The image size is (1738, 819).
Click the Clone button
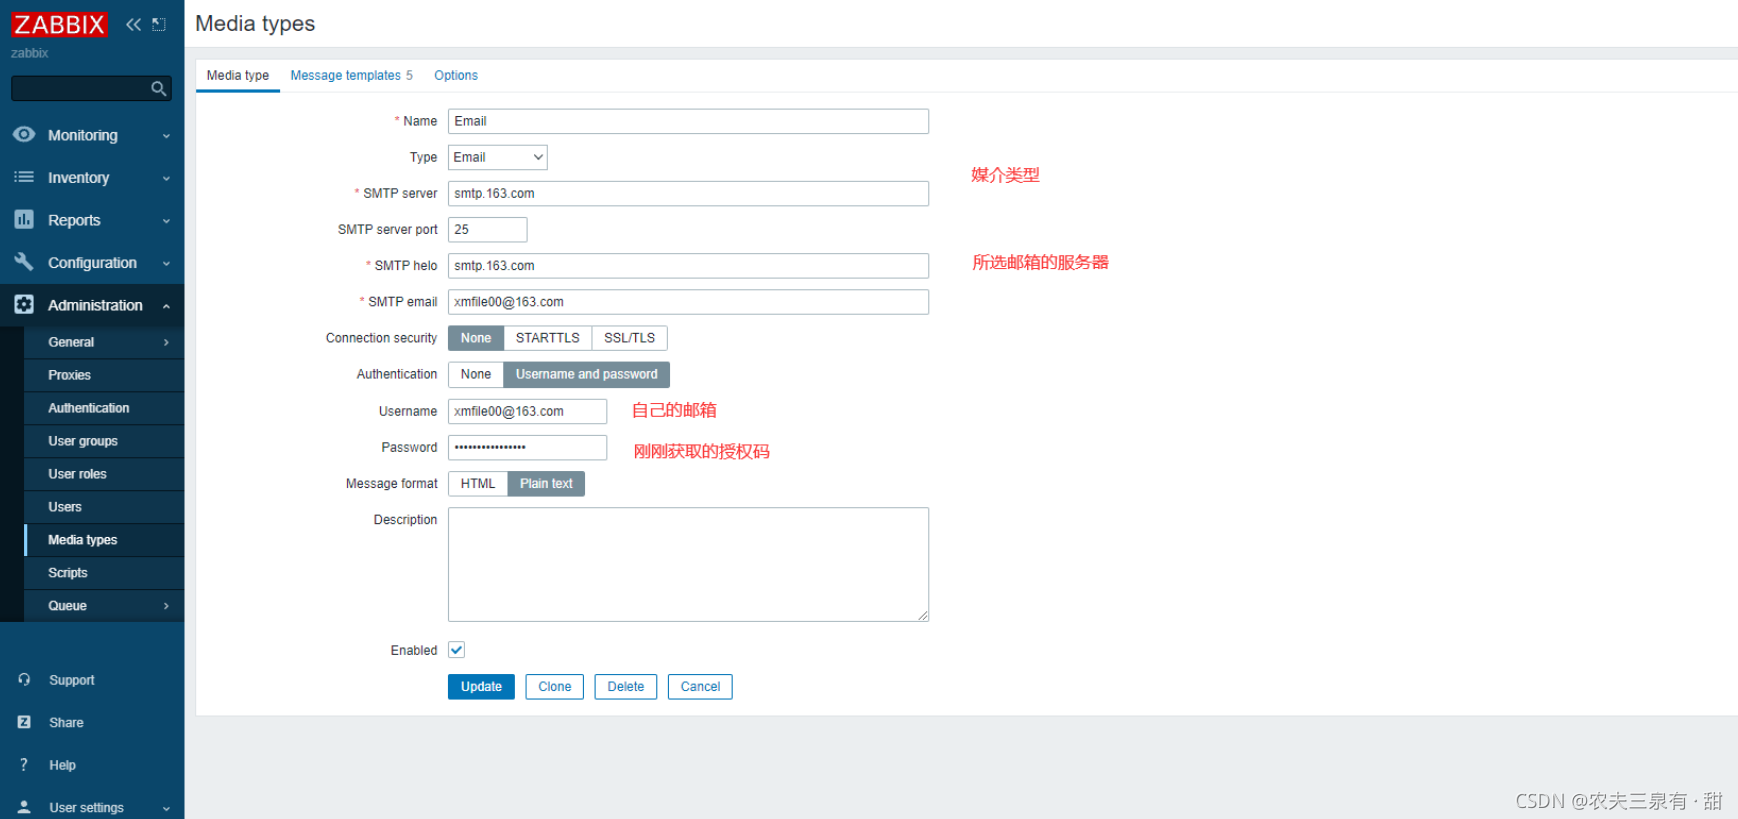coord(554,687)
